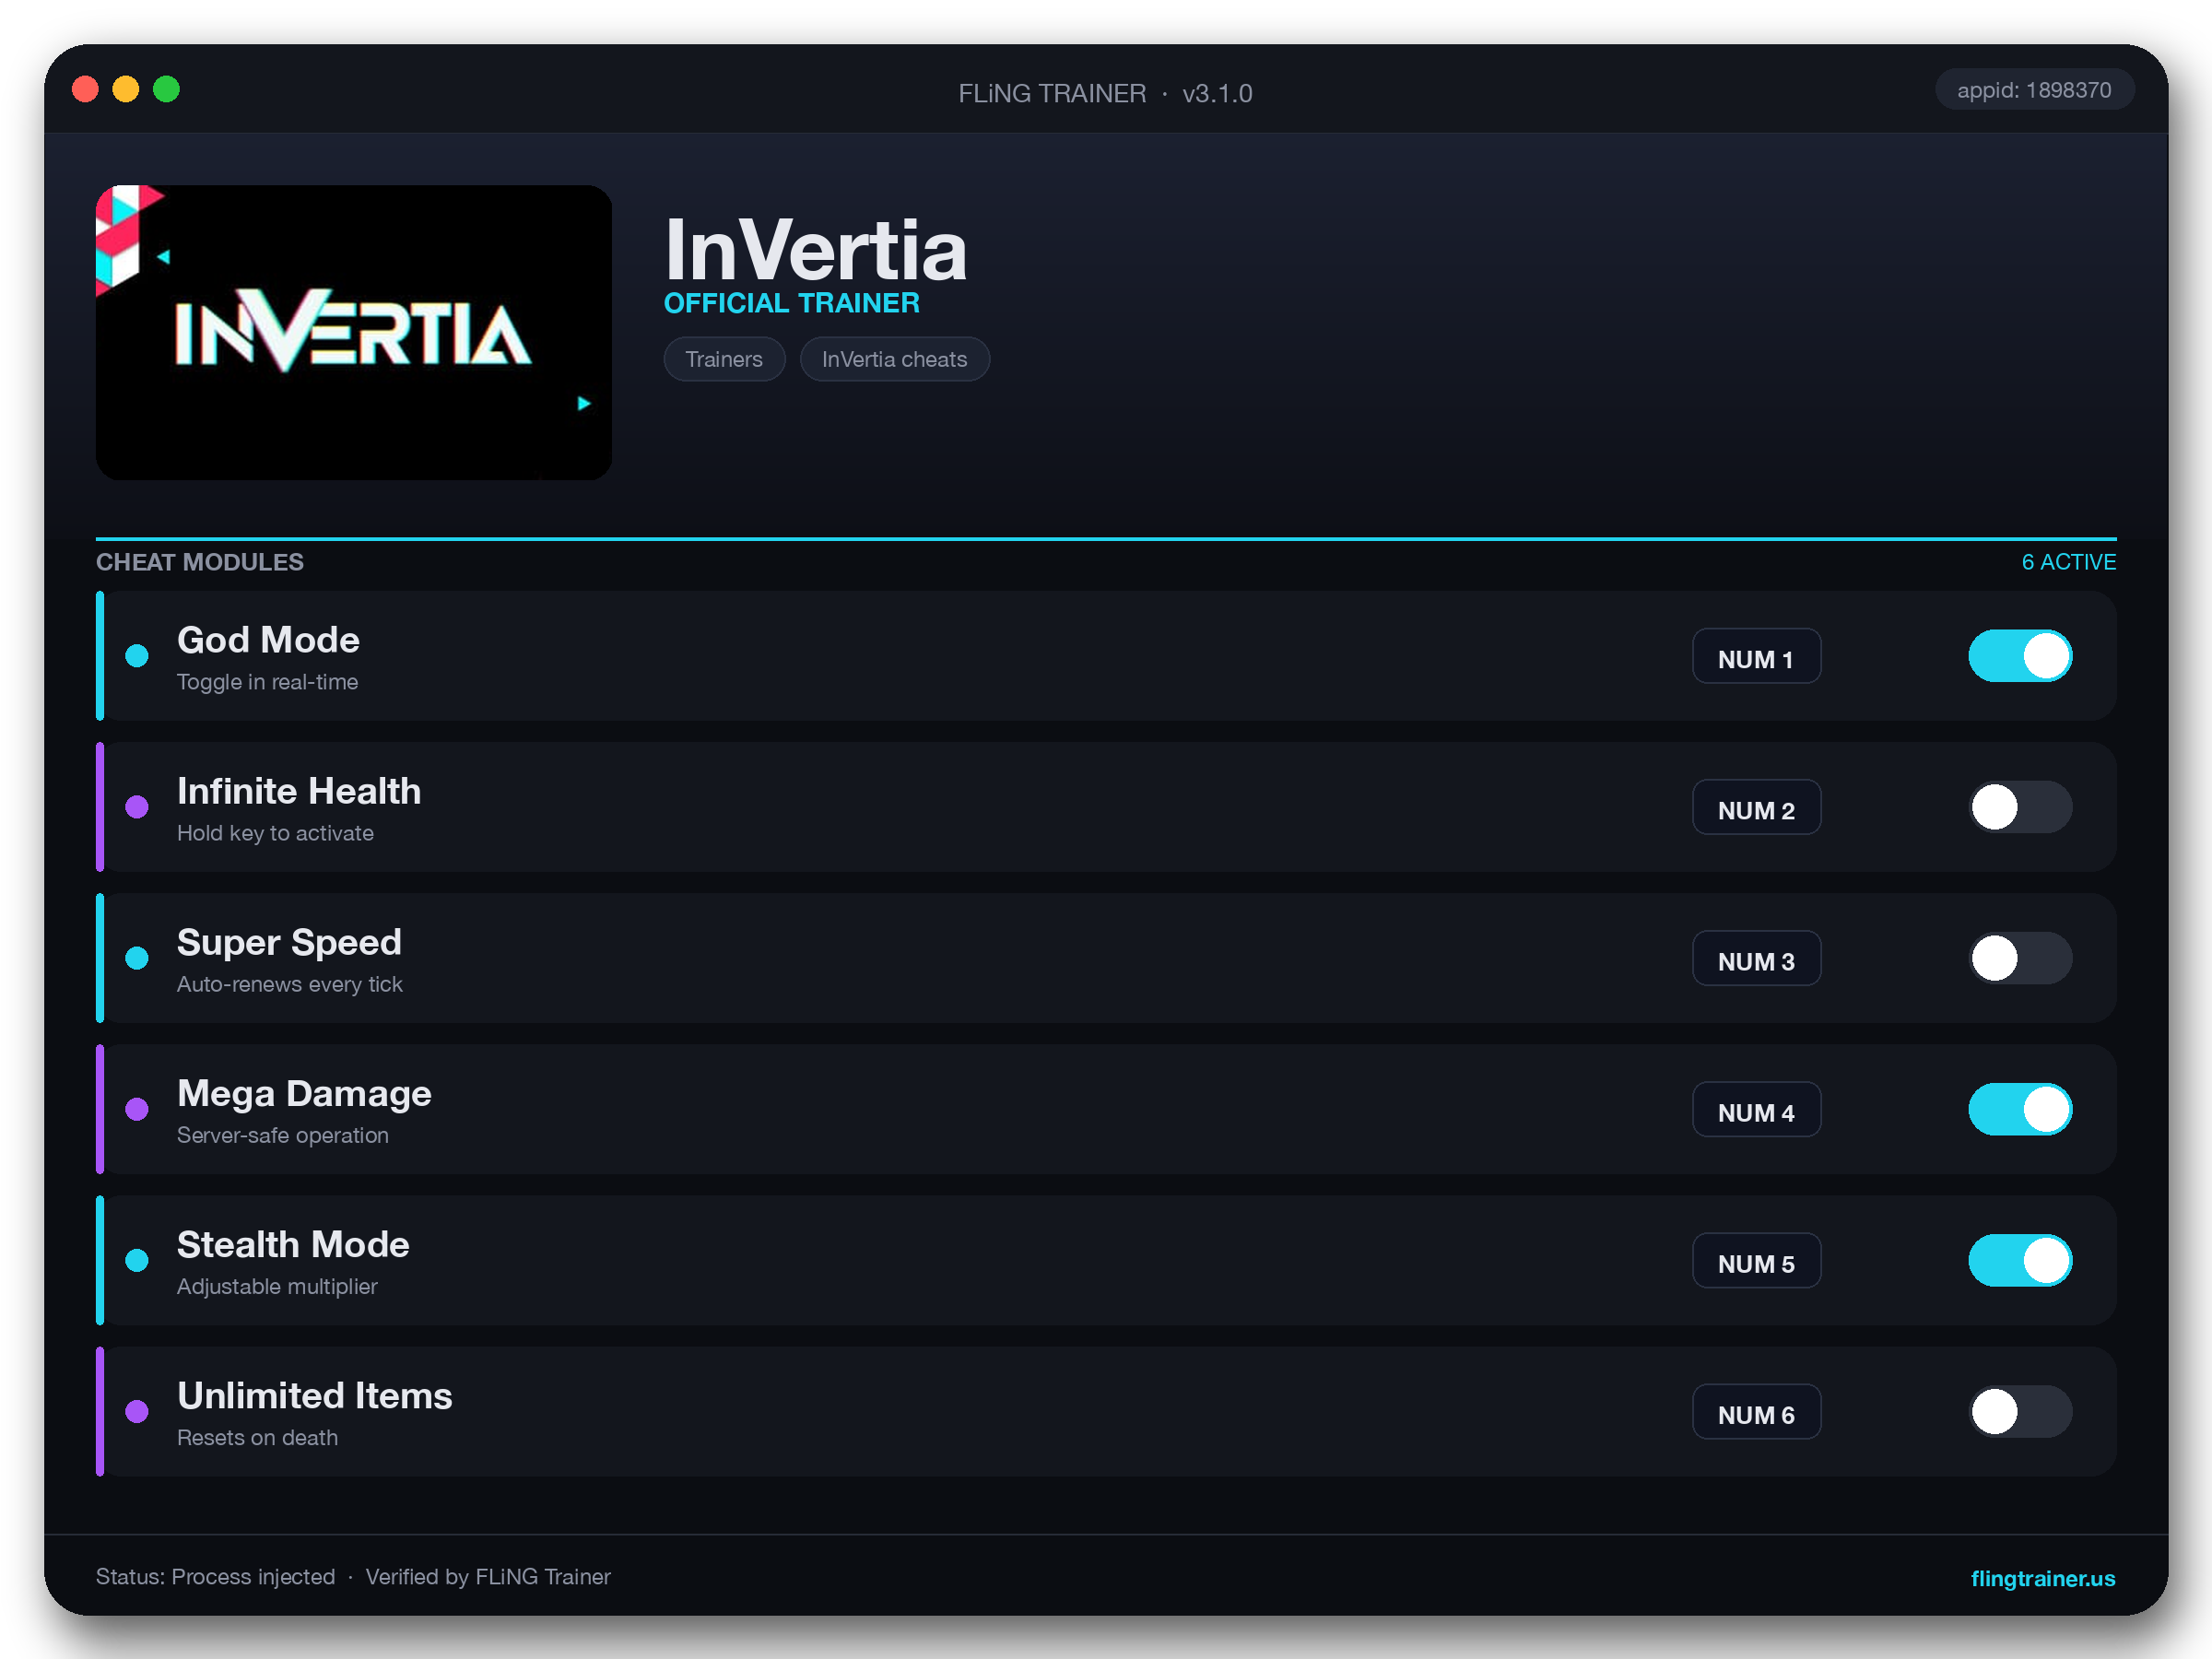
Task: Click the 'Hold key to activate' description
Action: (275, 833)
